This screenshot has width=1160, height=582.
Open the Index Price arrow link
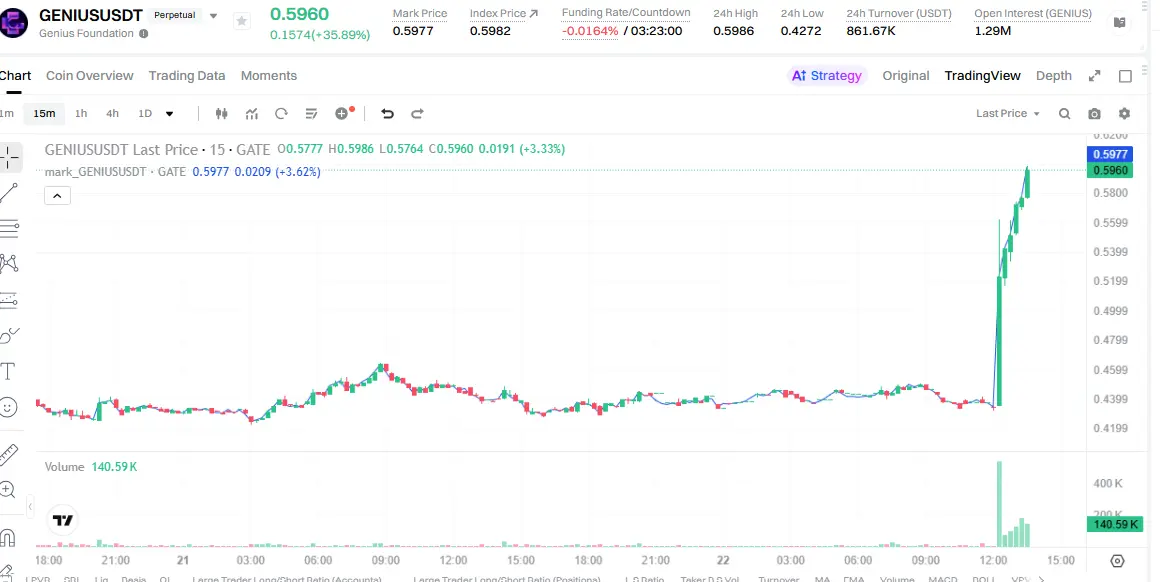pos(533,13)
